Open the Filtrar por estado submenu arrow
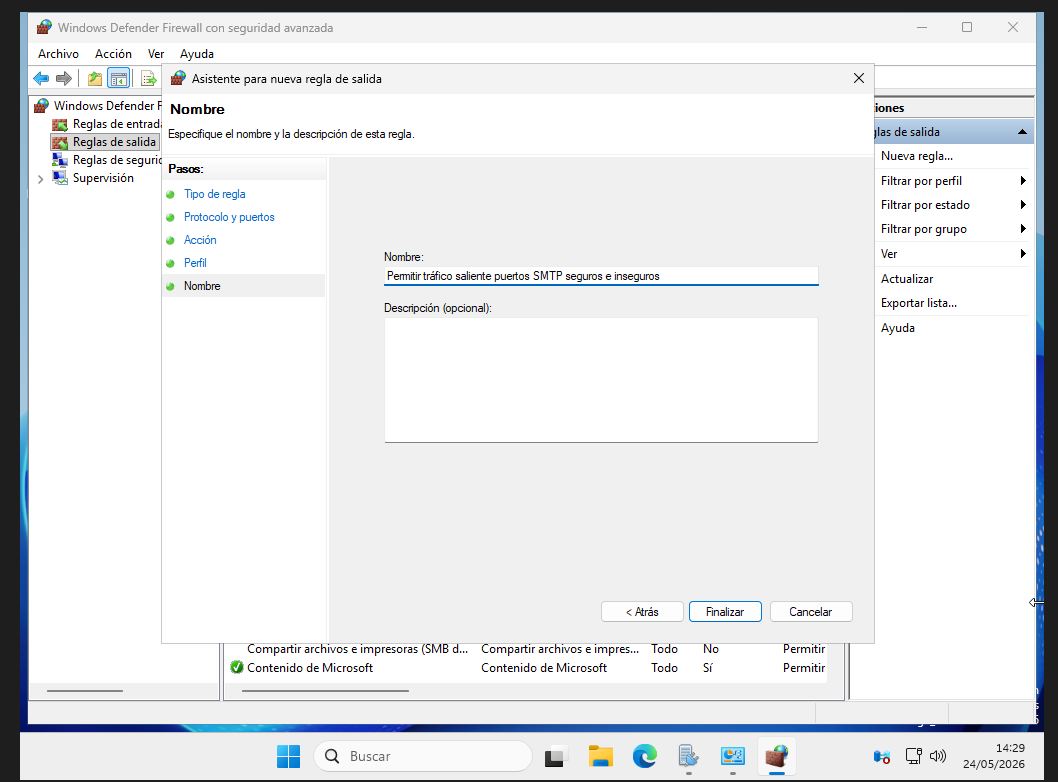The width and height of the screenshot is (1058, 782). [x=1023, y=205]
